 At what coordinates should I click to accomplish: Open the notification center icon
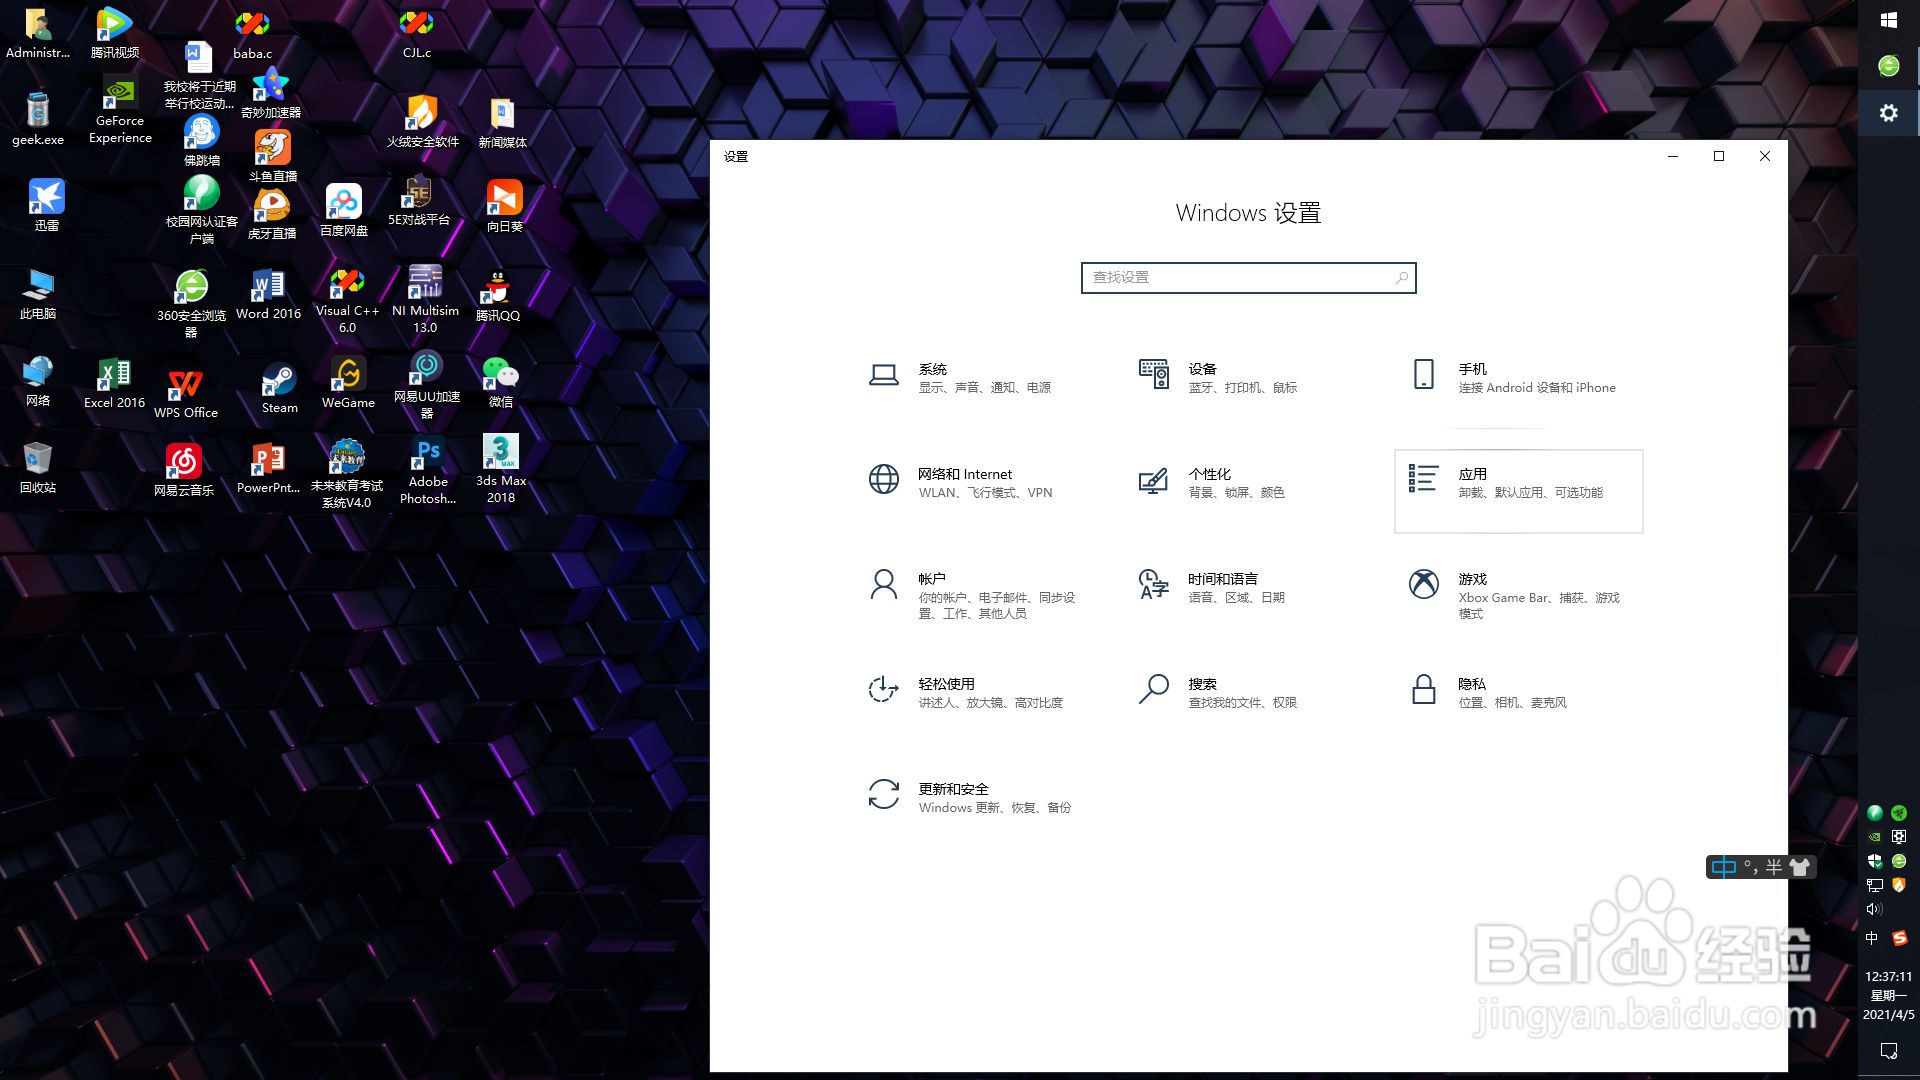point(1888,1050)
